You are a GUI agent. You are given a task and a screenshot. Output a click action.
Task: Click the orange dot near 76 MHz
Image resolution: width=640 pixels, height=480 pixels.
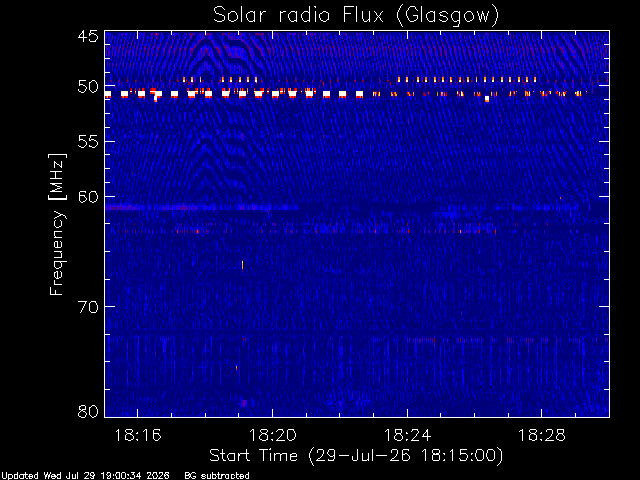[236, 368]
